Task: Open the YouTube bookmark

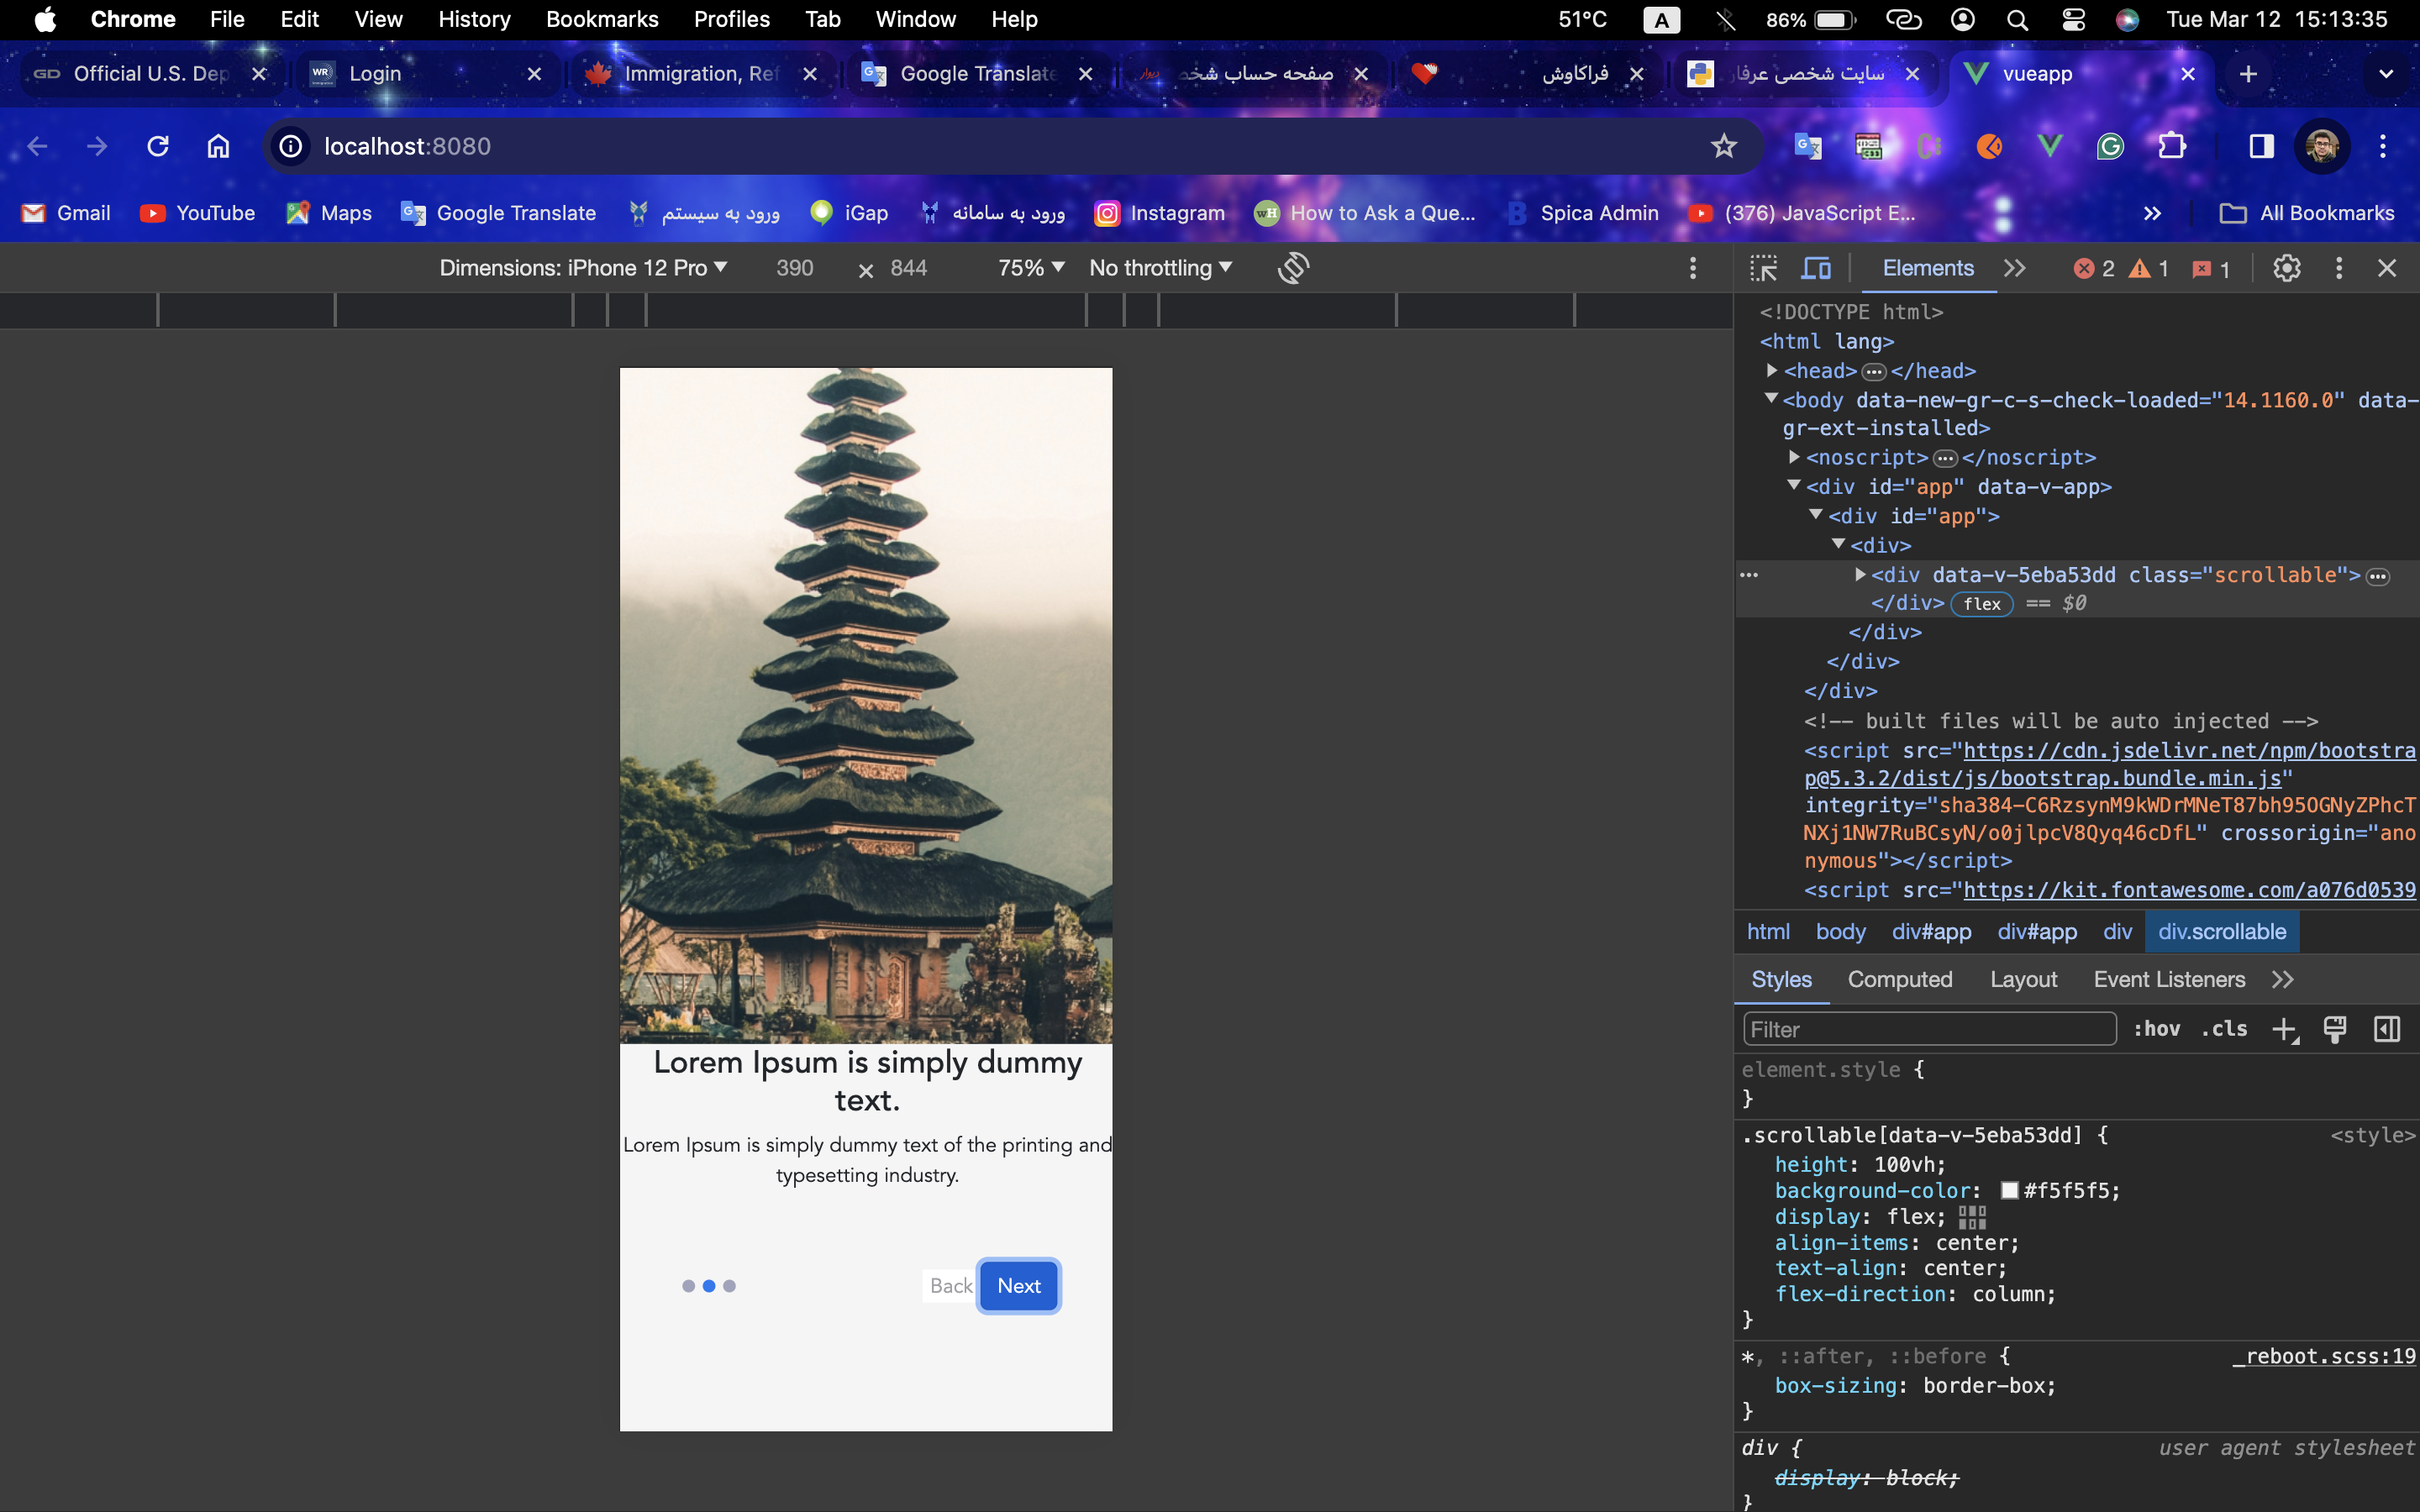Action: click(x=198, y=213)
